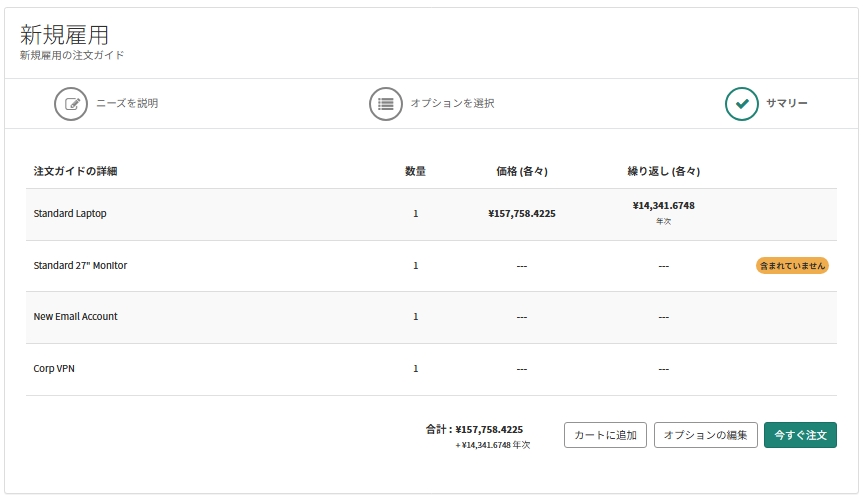Click the カートに追加 button
867x504 pixels.
click(605, 435)
